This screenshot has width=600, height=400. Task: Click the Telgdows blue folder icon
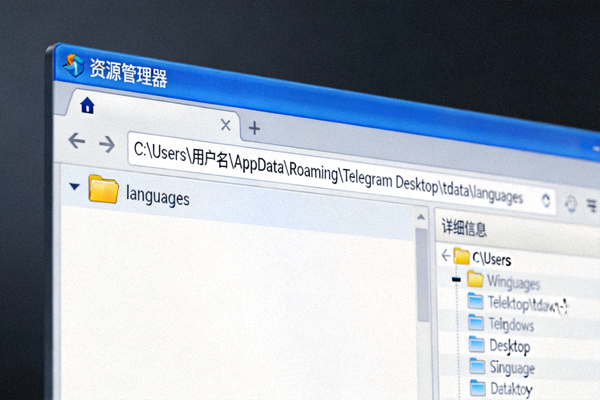(476, 322)
